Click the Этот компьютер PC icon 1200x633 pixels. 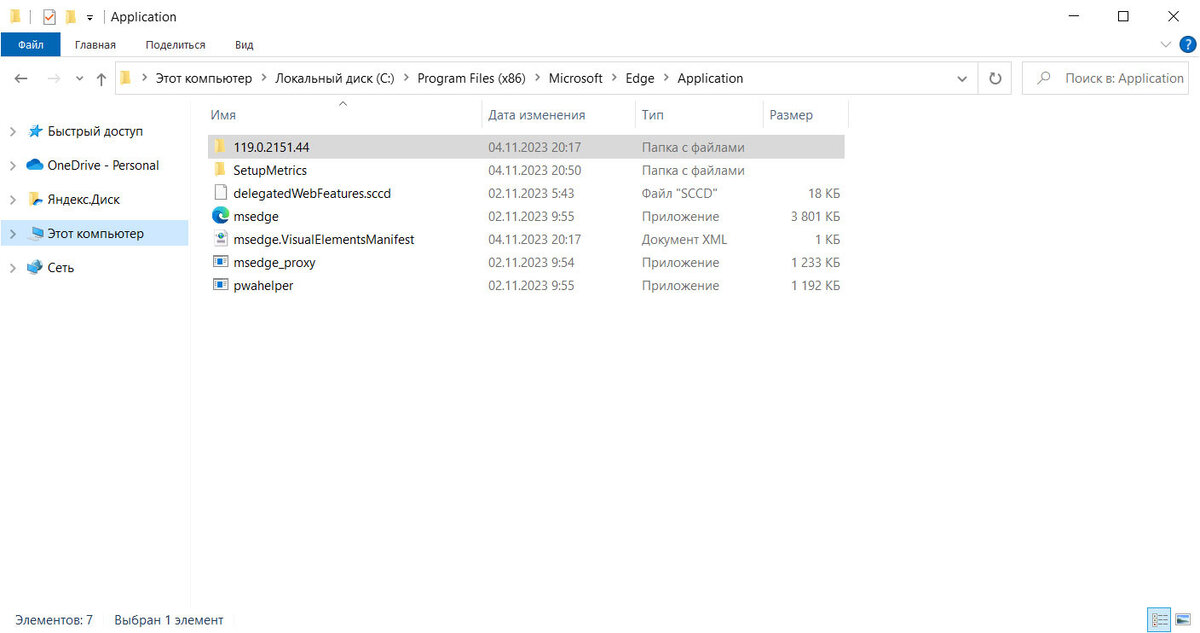[x=35, y=233]
